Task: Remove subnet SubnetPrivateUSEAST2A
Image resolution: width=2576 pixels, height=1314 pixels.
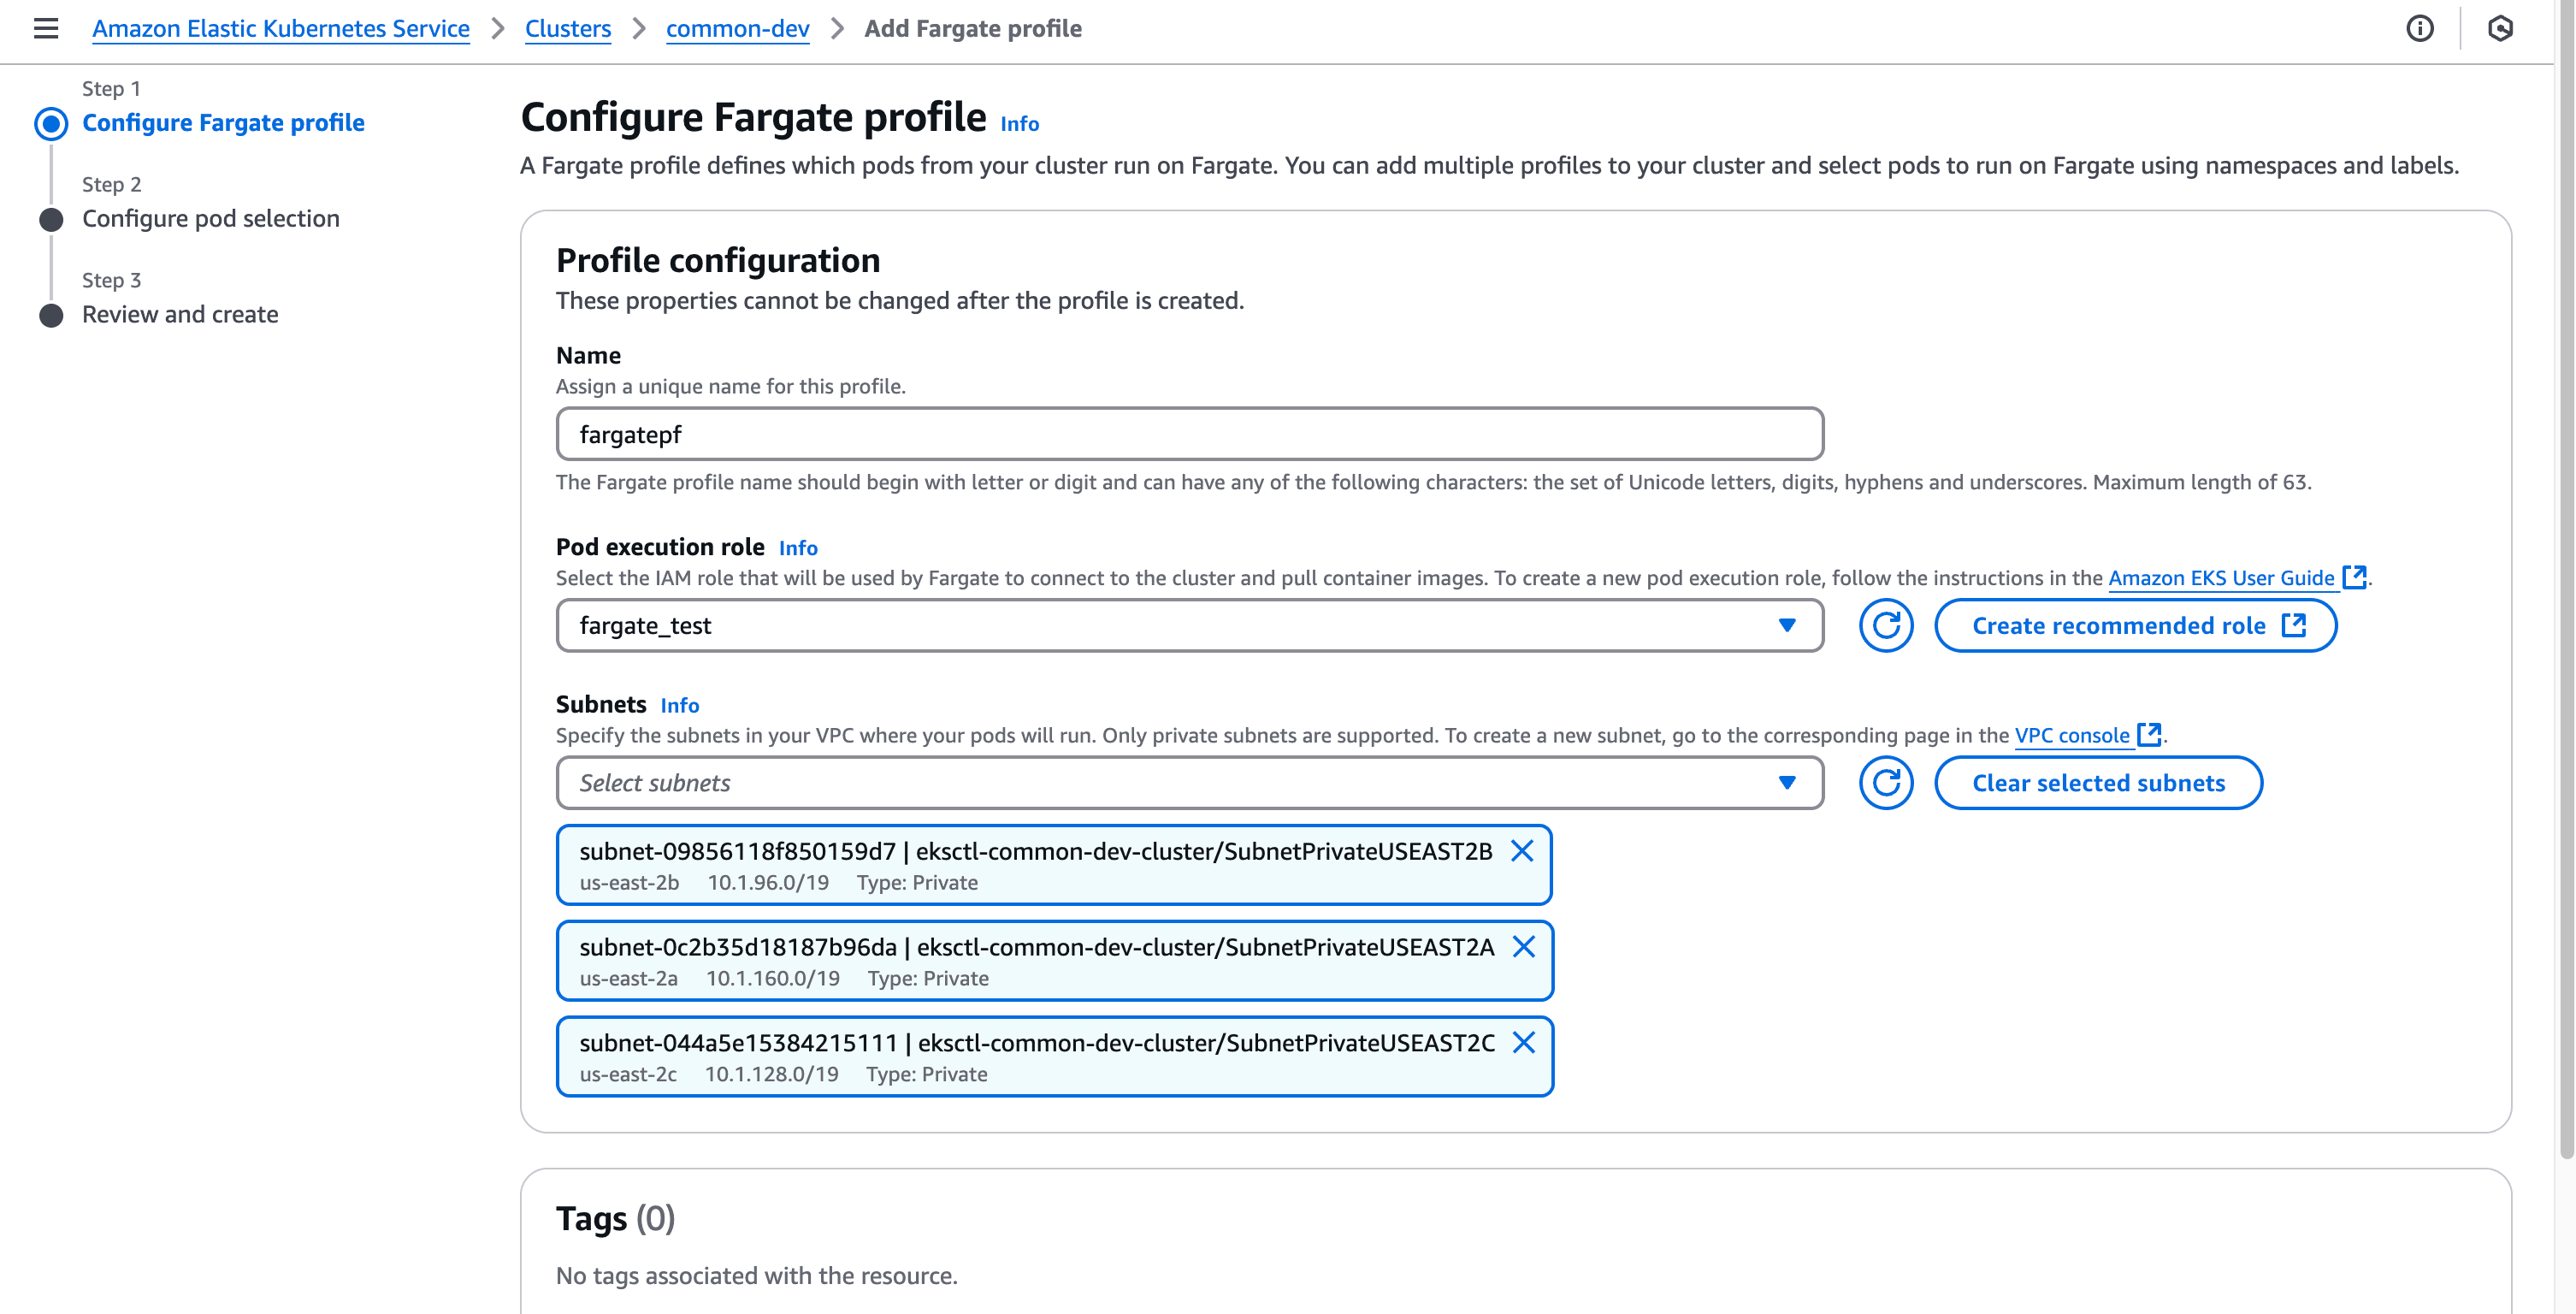Action: point(1524,947)
